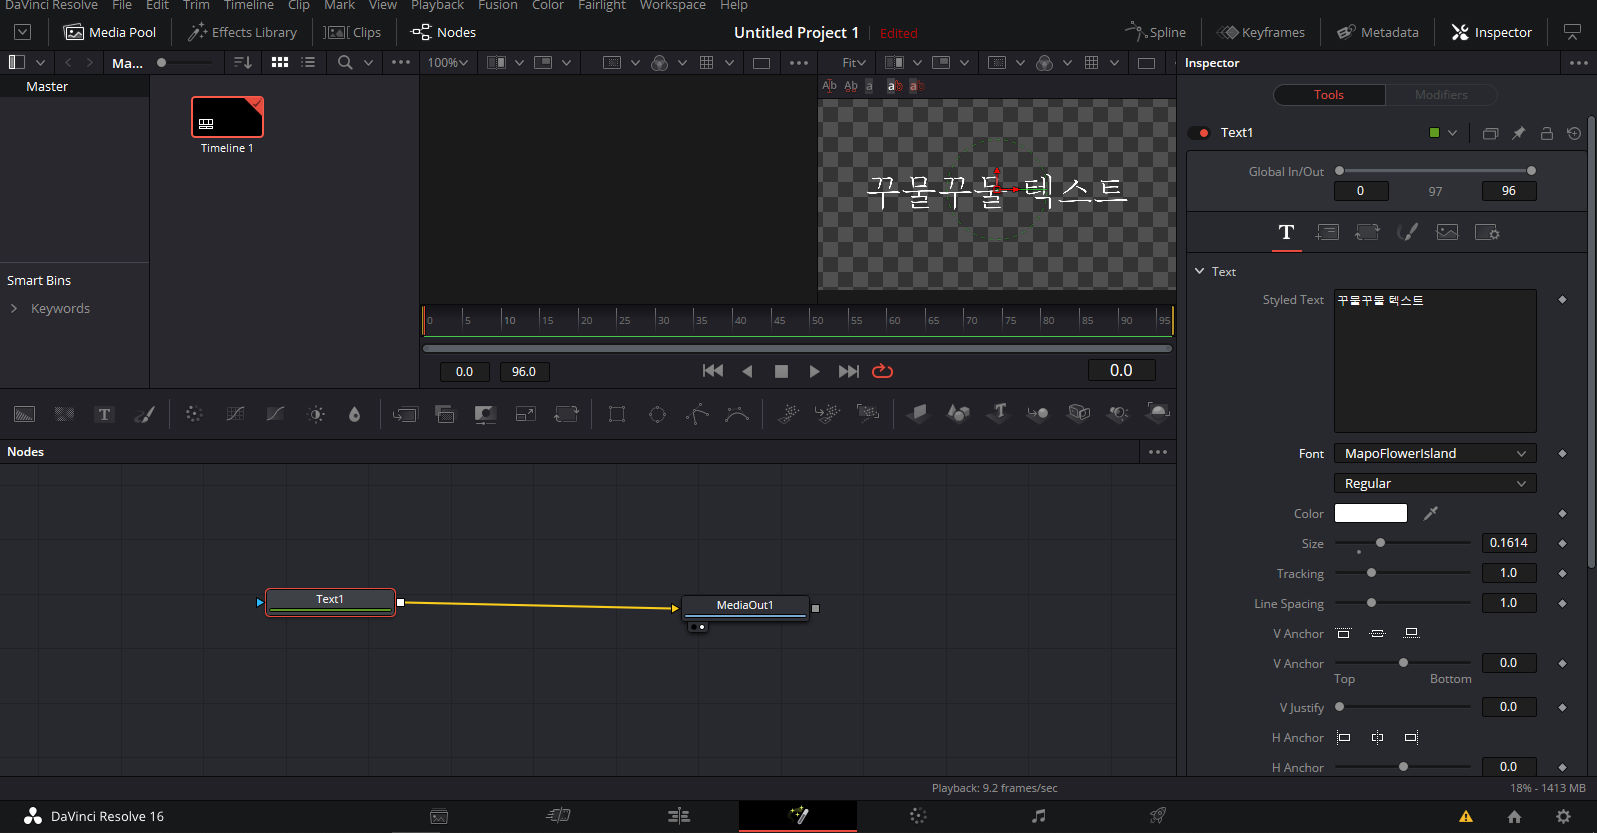Show the Spline editor
The width and height of the screenshot is (1597, 833).
coord(1155,32)
